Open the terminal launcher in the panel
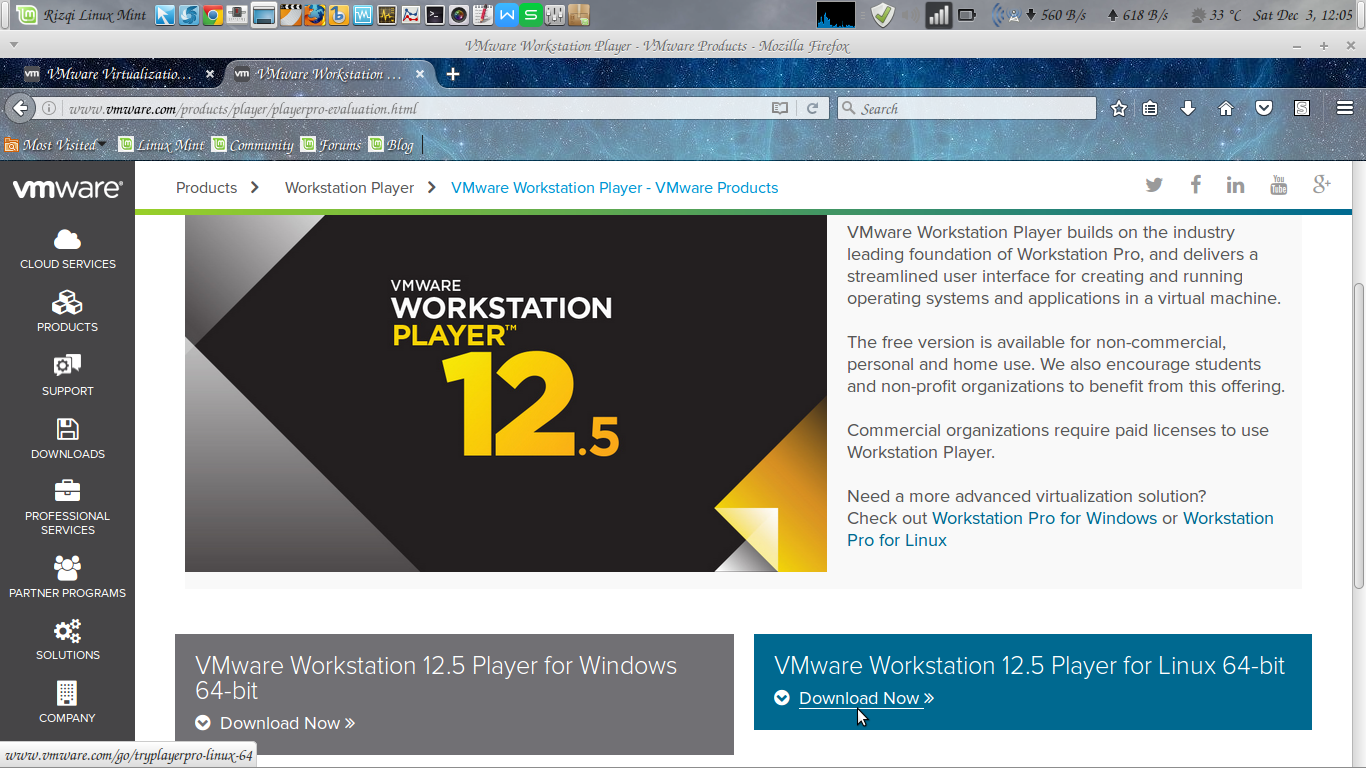Image resolution: width=1366 pixels, height=768 pixels. (x=435, y=15)
